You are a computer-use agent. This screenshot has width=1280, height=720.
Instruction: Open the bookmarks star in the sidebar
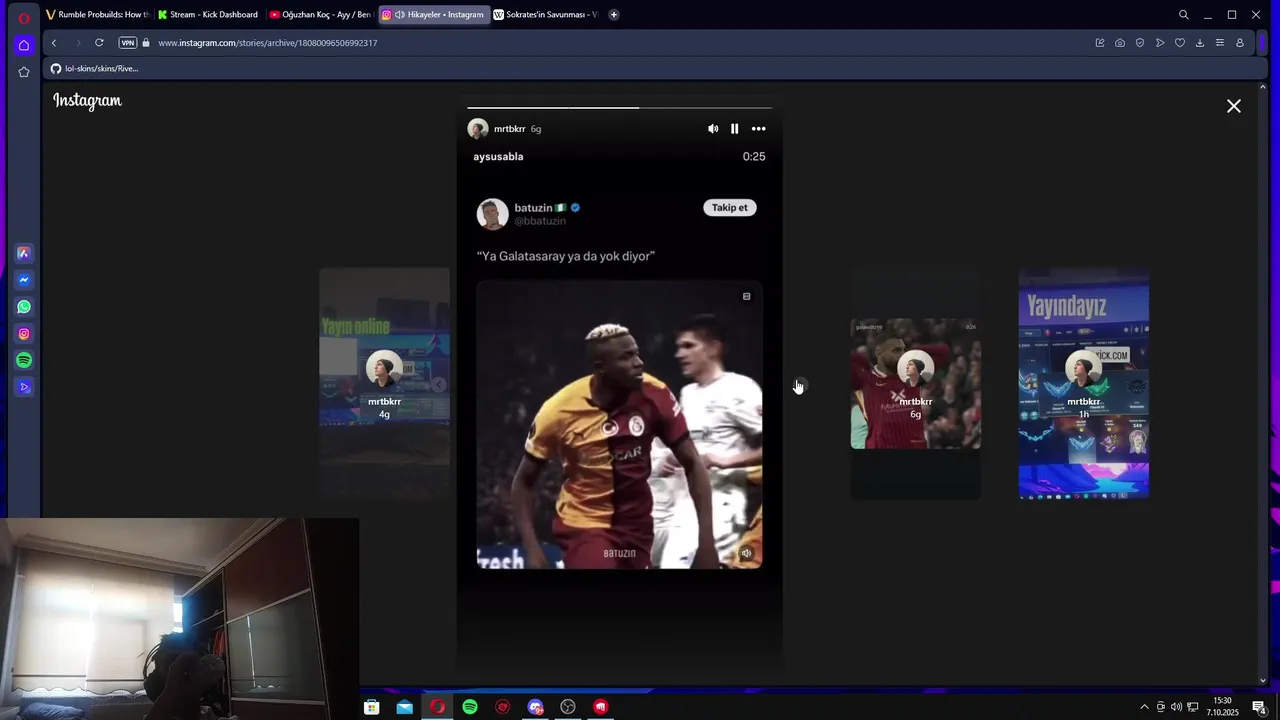tap(24, 72)
